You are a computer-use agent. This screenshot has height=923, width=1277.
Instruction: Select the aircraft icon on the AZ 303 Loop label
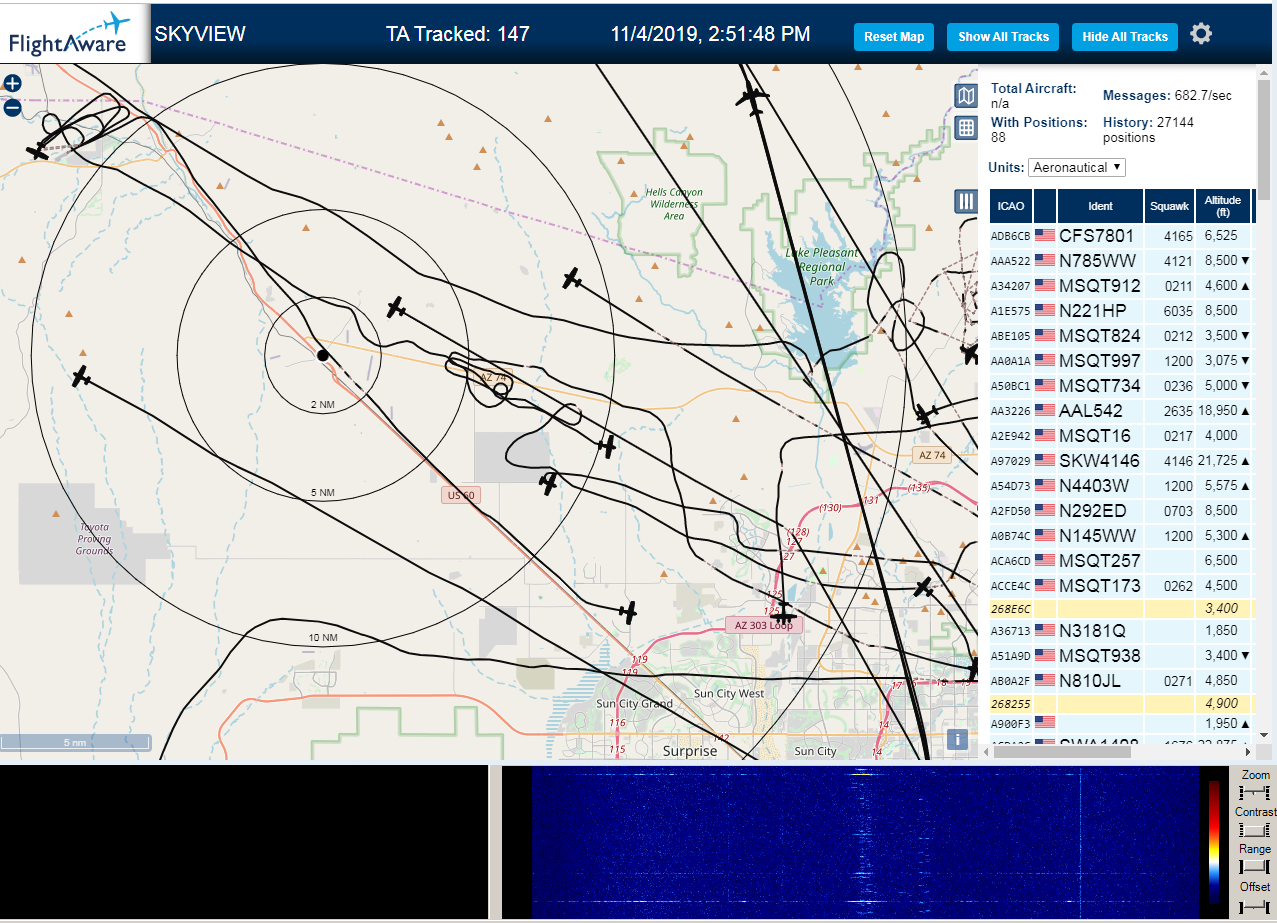[x=783, y=612]
